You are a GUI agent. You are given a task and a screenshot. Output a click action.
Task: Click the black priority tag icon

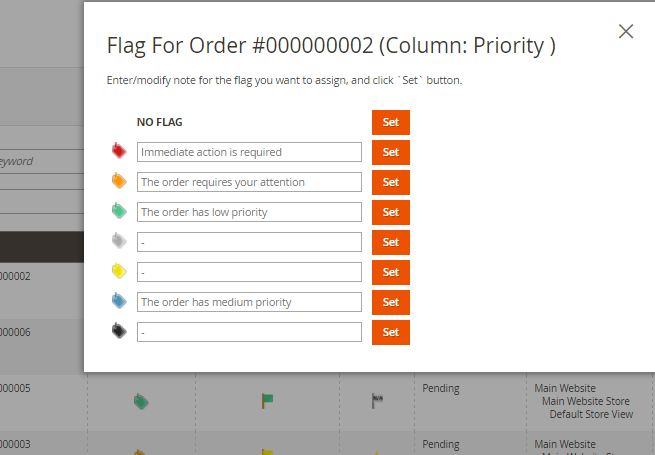click(x=119, y=331)
